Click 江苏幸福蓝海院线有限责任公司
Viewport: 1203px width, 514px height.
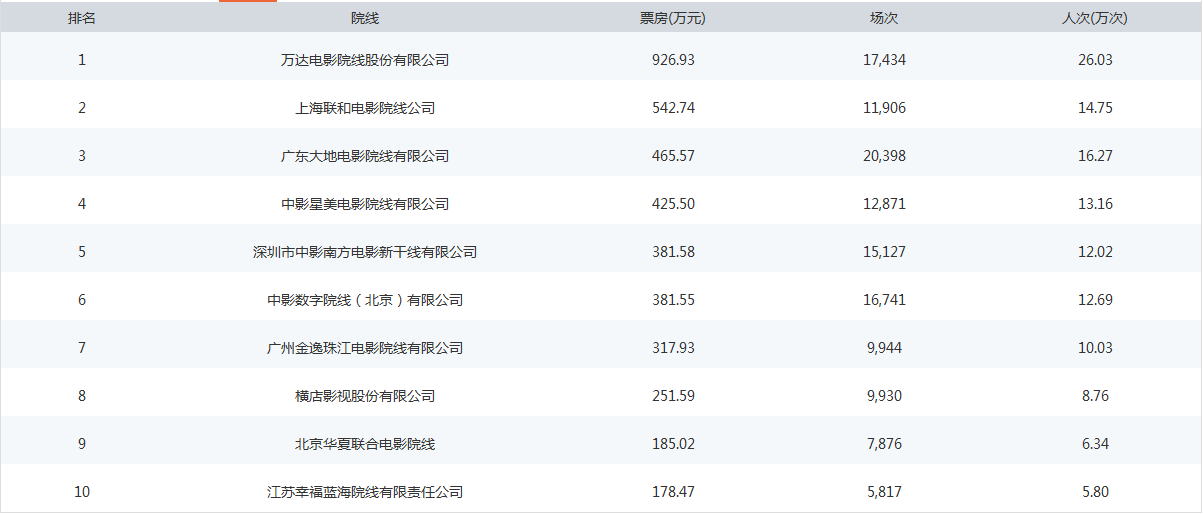(365, 492)
